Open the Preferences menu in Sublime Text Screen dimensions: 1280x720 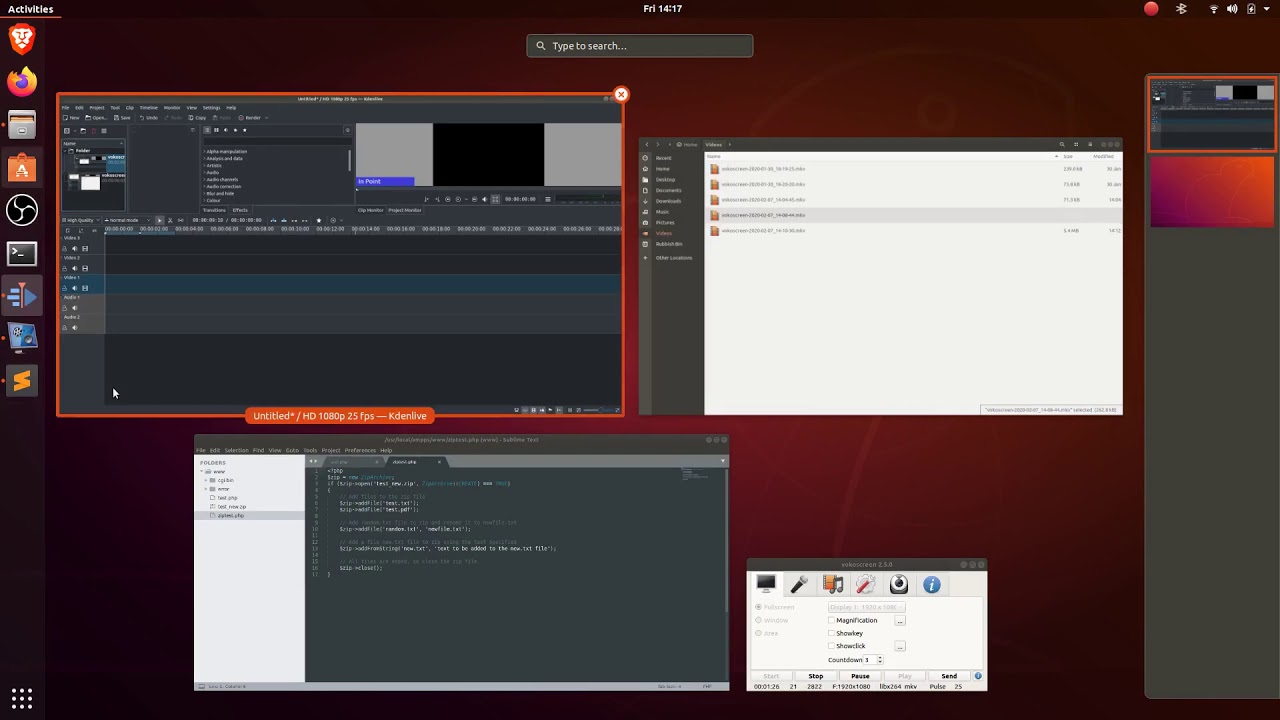(x=360, y=450)
